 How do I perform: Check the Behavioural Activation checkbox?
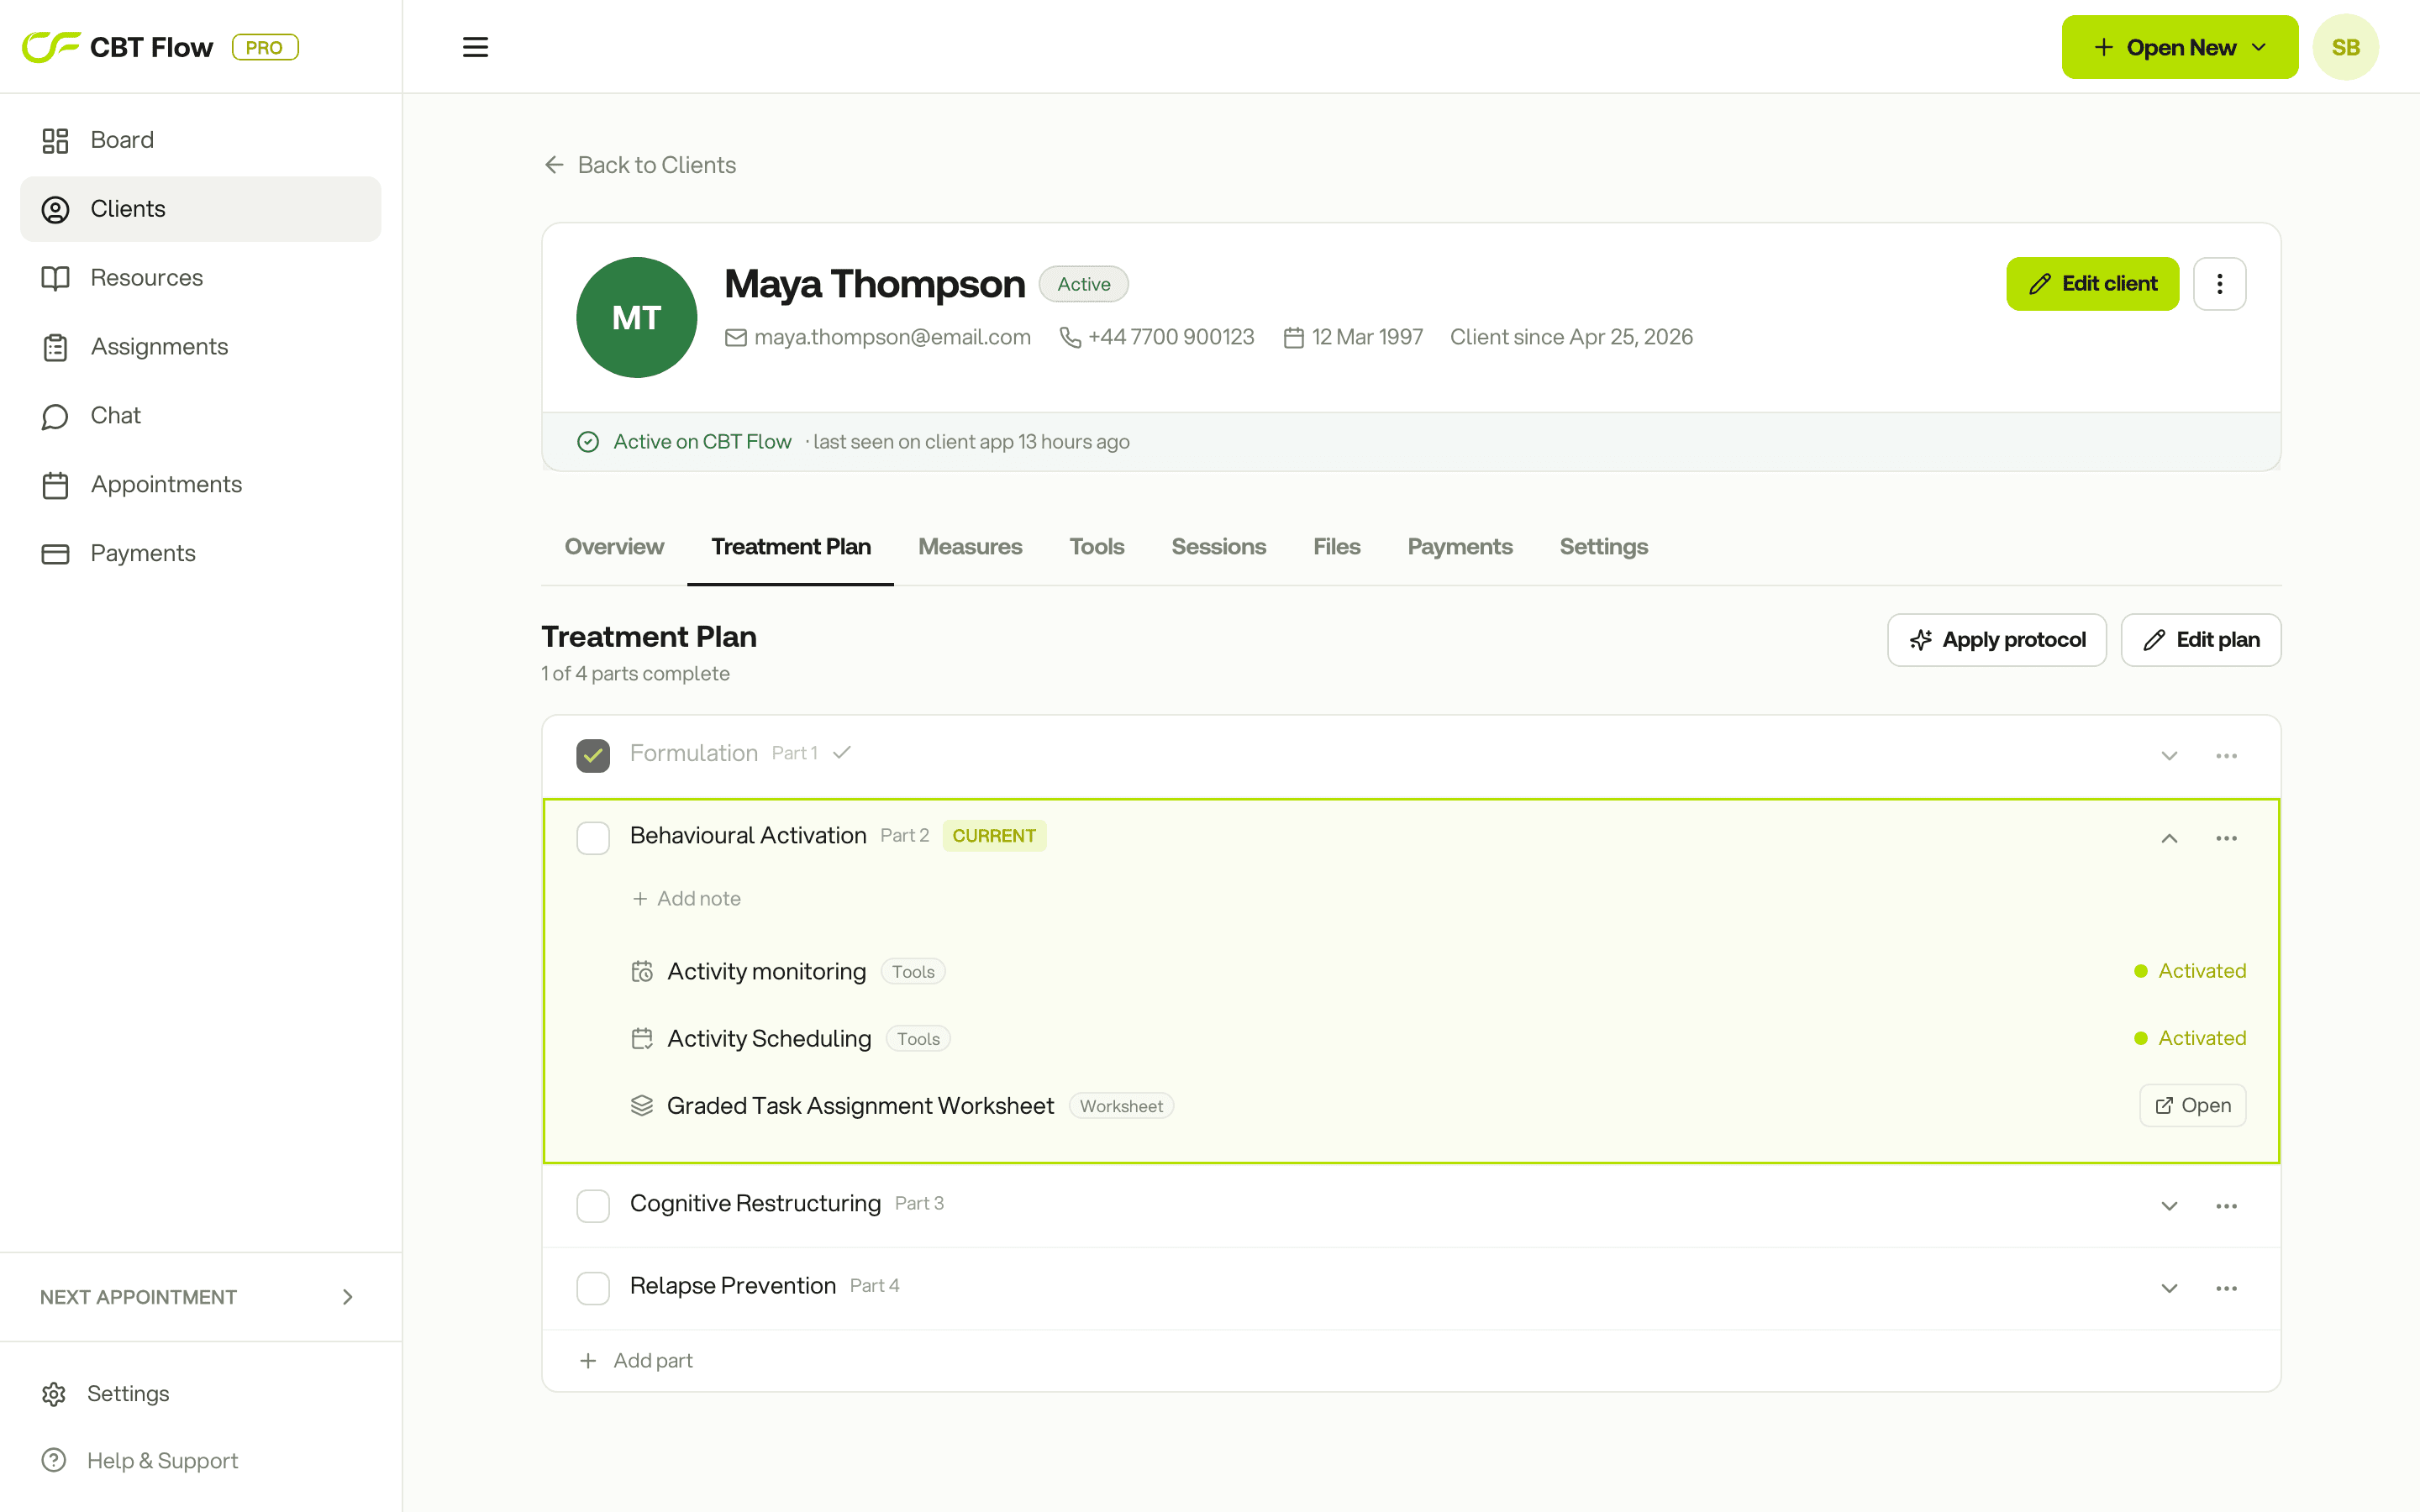[593, 838]
